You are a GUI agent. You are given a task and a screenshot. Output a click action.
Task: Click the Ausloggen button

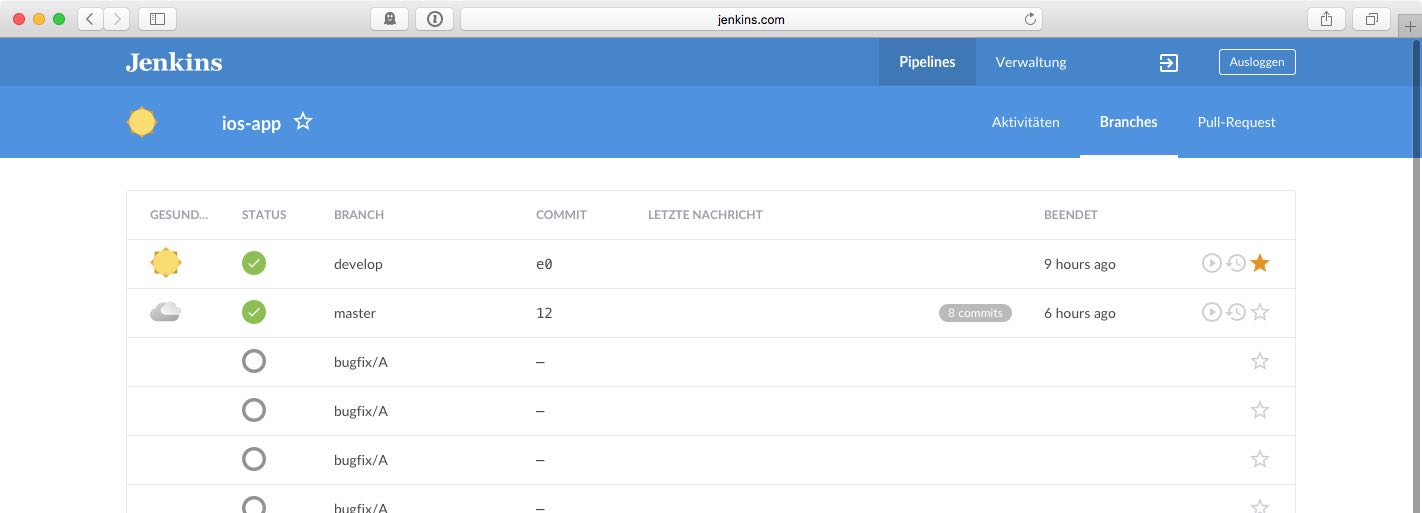(x=1257, y=62)
